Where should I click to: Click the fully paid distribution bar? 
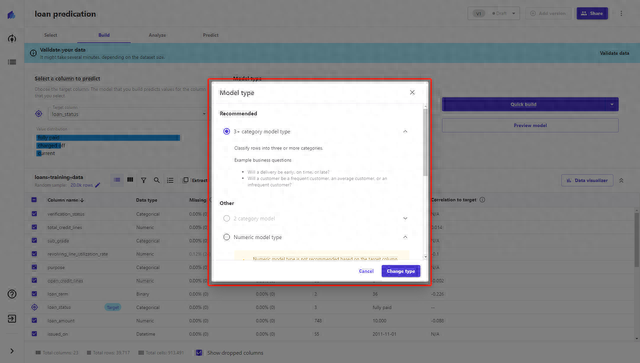[108, 138]
